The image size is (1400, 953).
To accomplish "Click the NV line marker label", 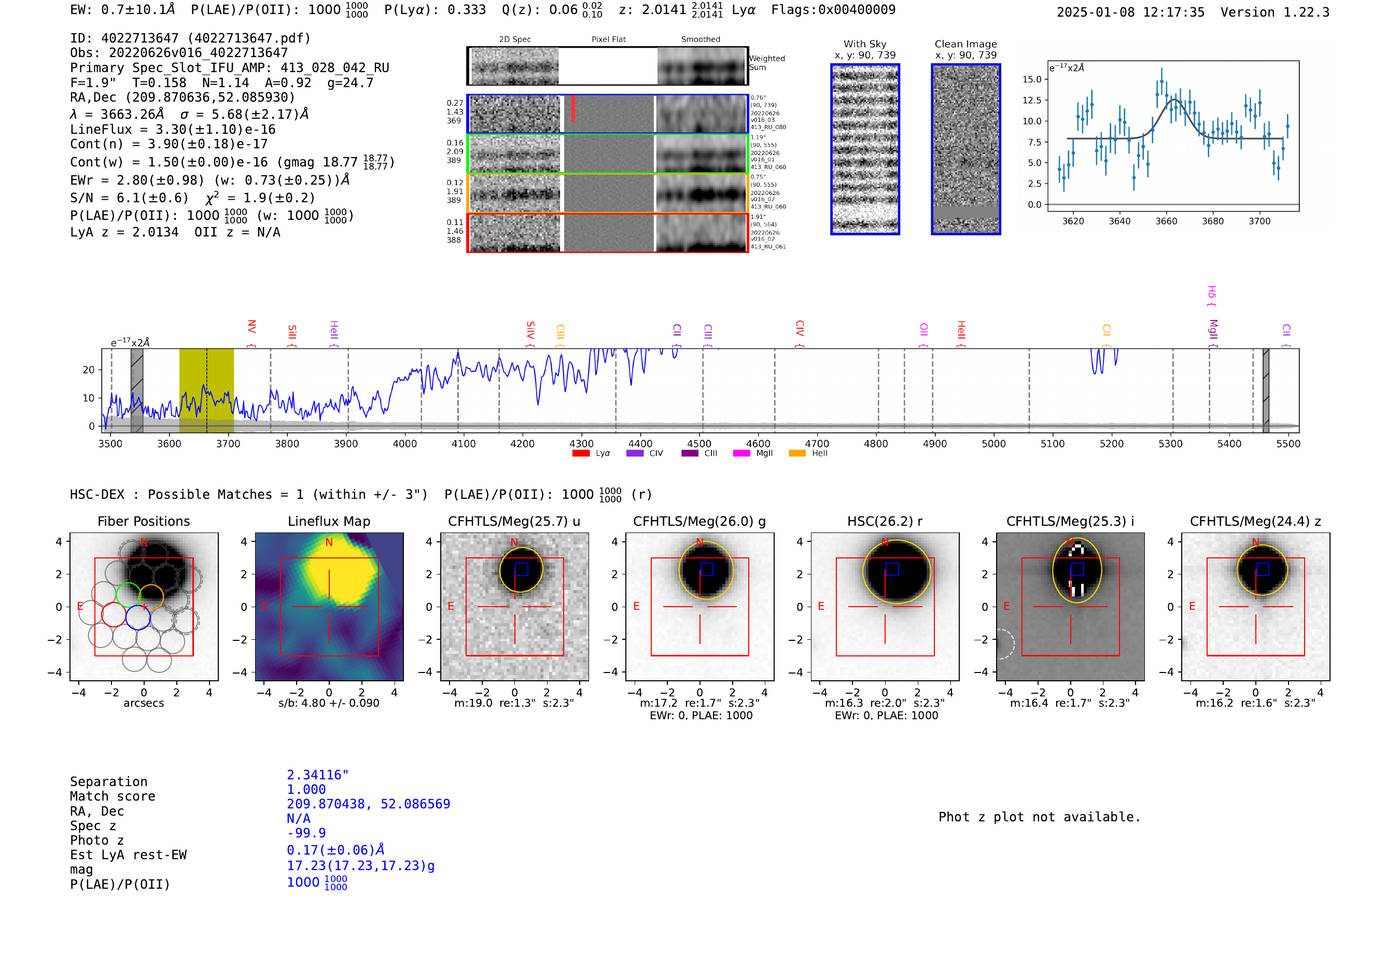I will (252, 327).
